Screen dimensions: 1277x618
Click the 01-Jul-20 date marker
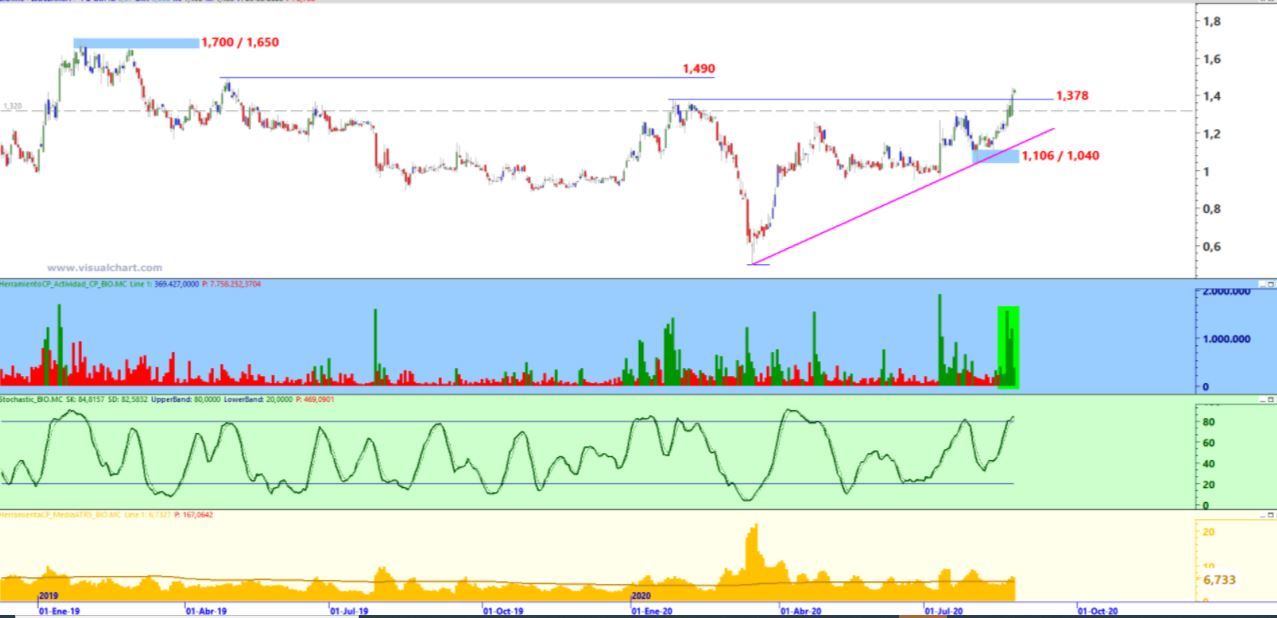944,610
